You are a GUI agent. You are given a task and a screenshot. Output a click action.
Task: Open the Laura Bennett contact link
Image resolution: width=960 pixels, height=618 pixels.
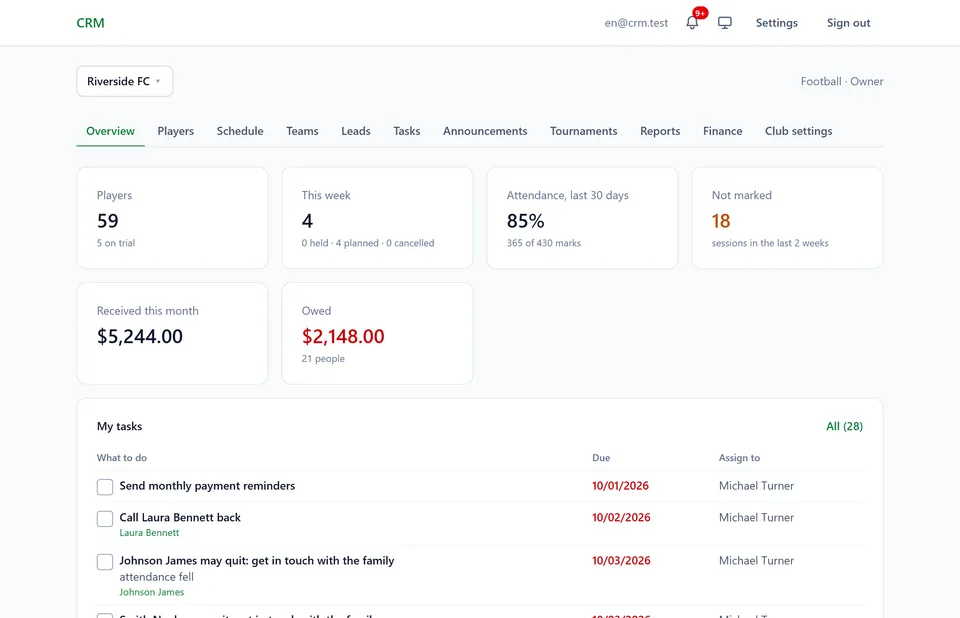pos(149,533)
